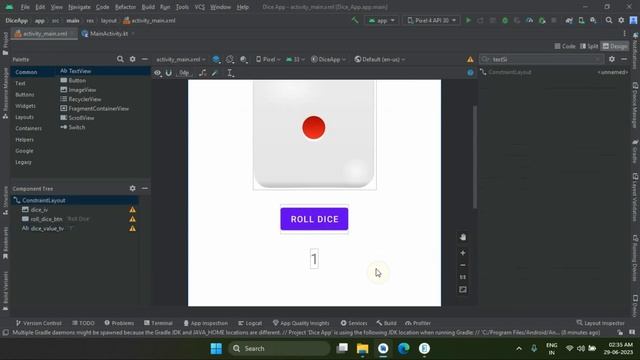640x360 pixels.
Task: Start the Debug app bug icon
Action: pos(505,20)
